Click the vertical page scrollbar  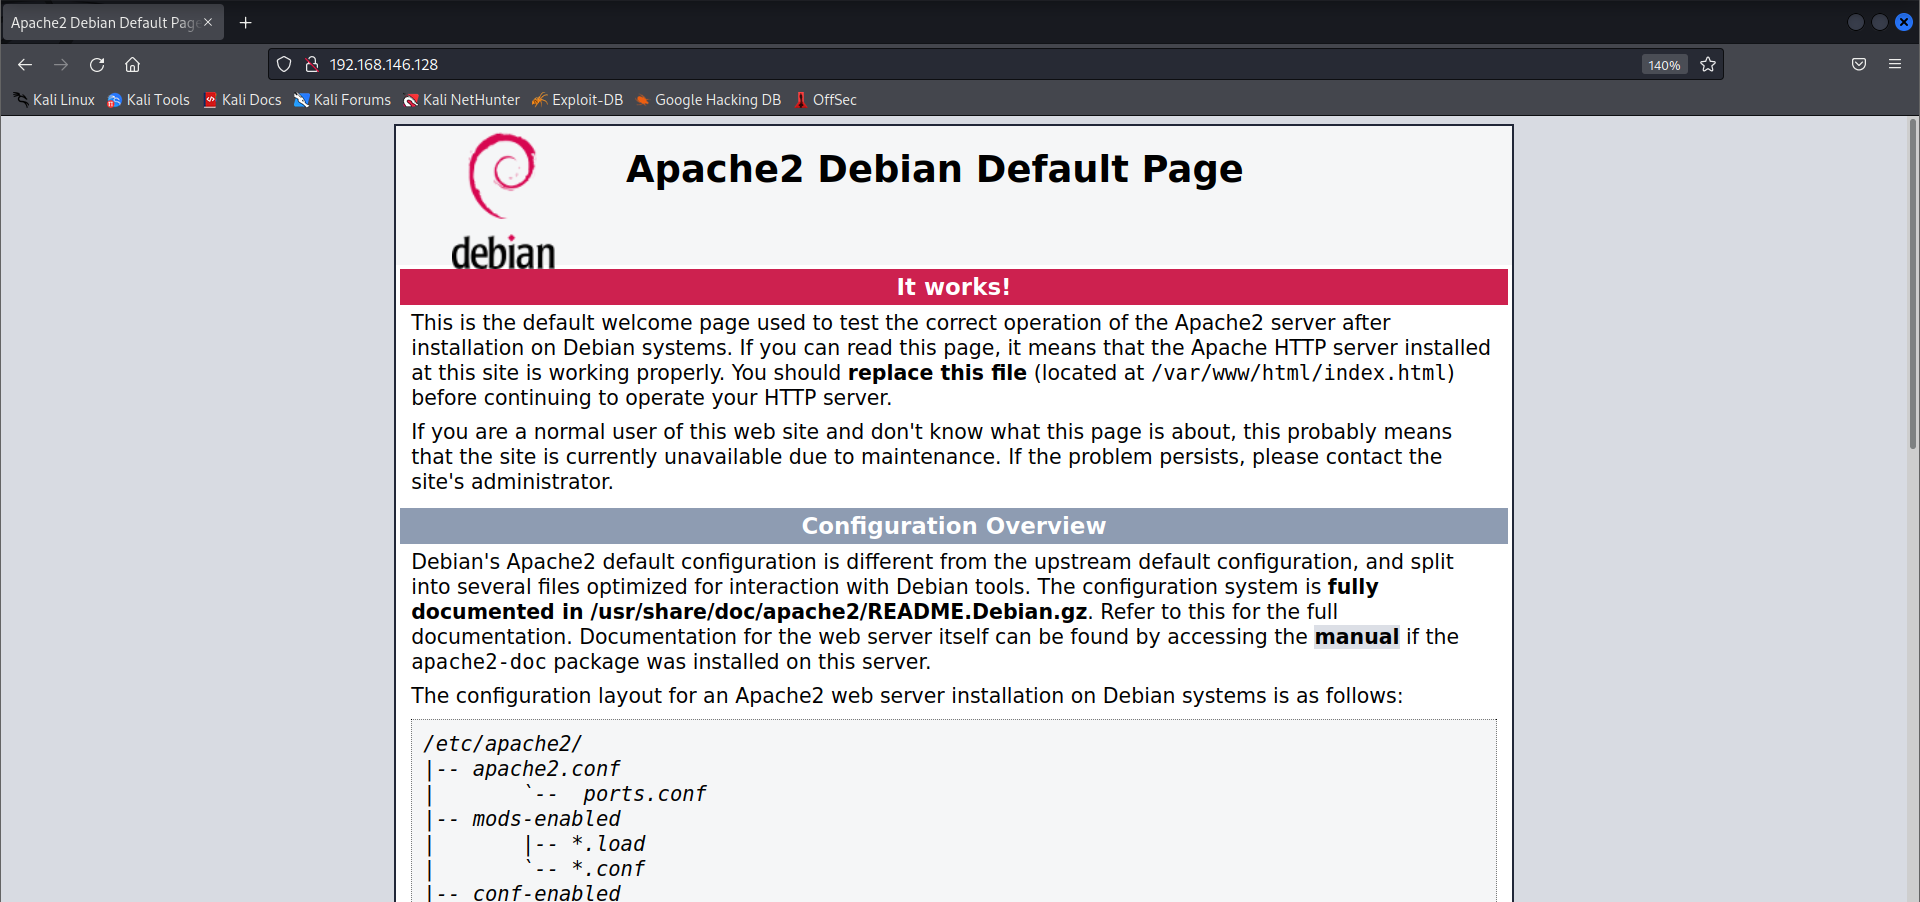1913,285
